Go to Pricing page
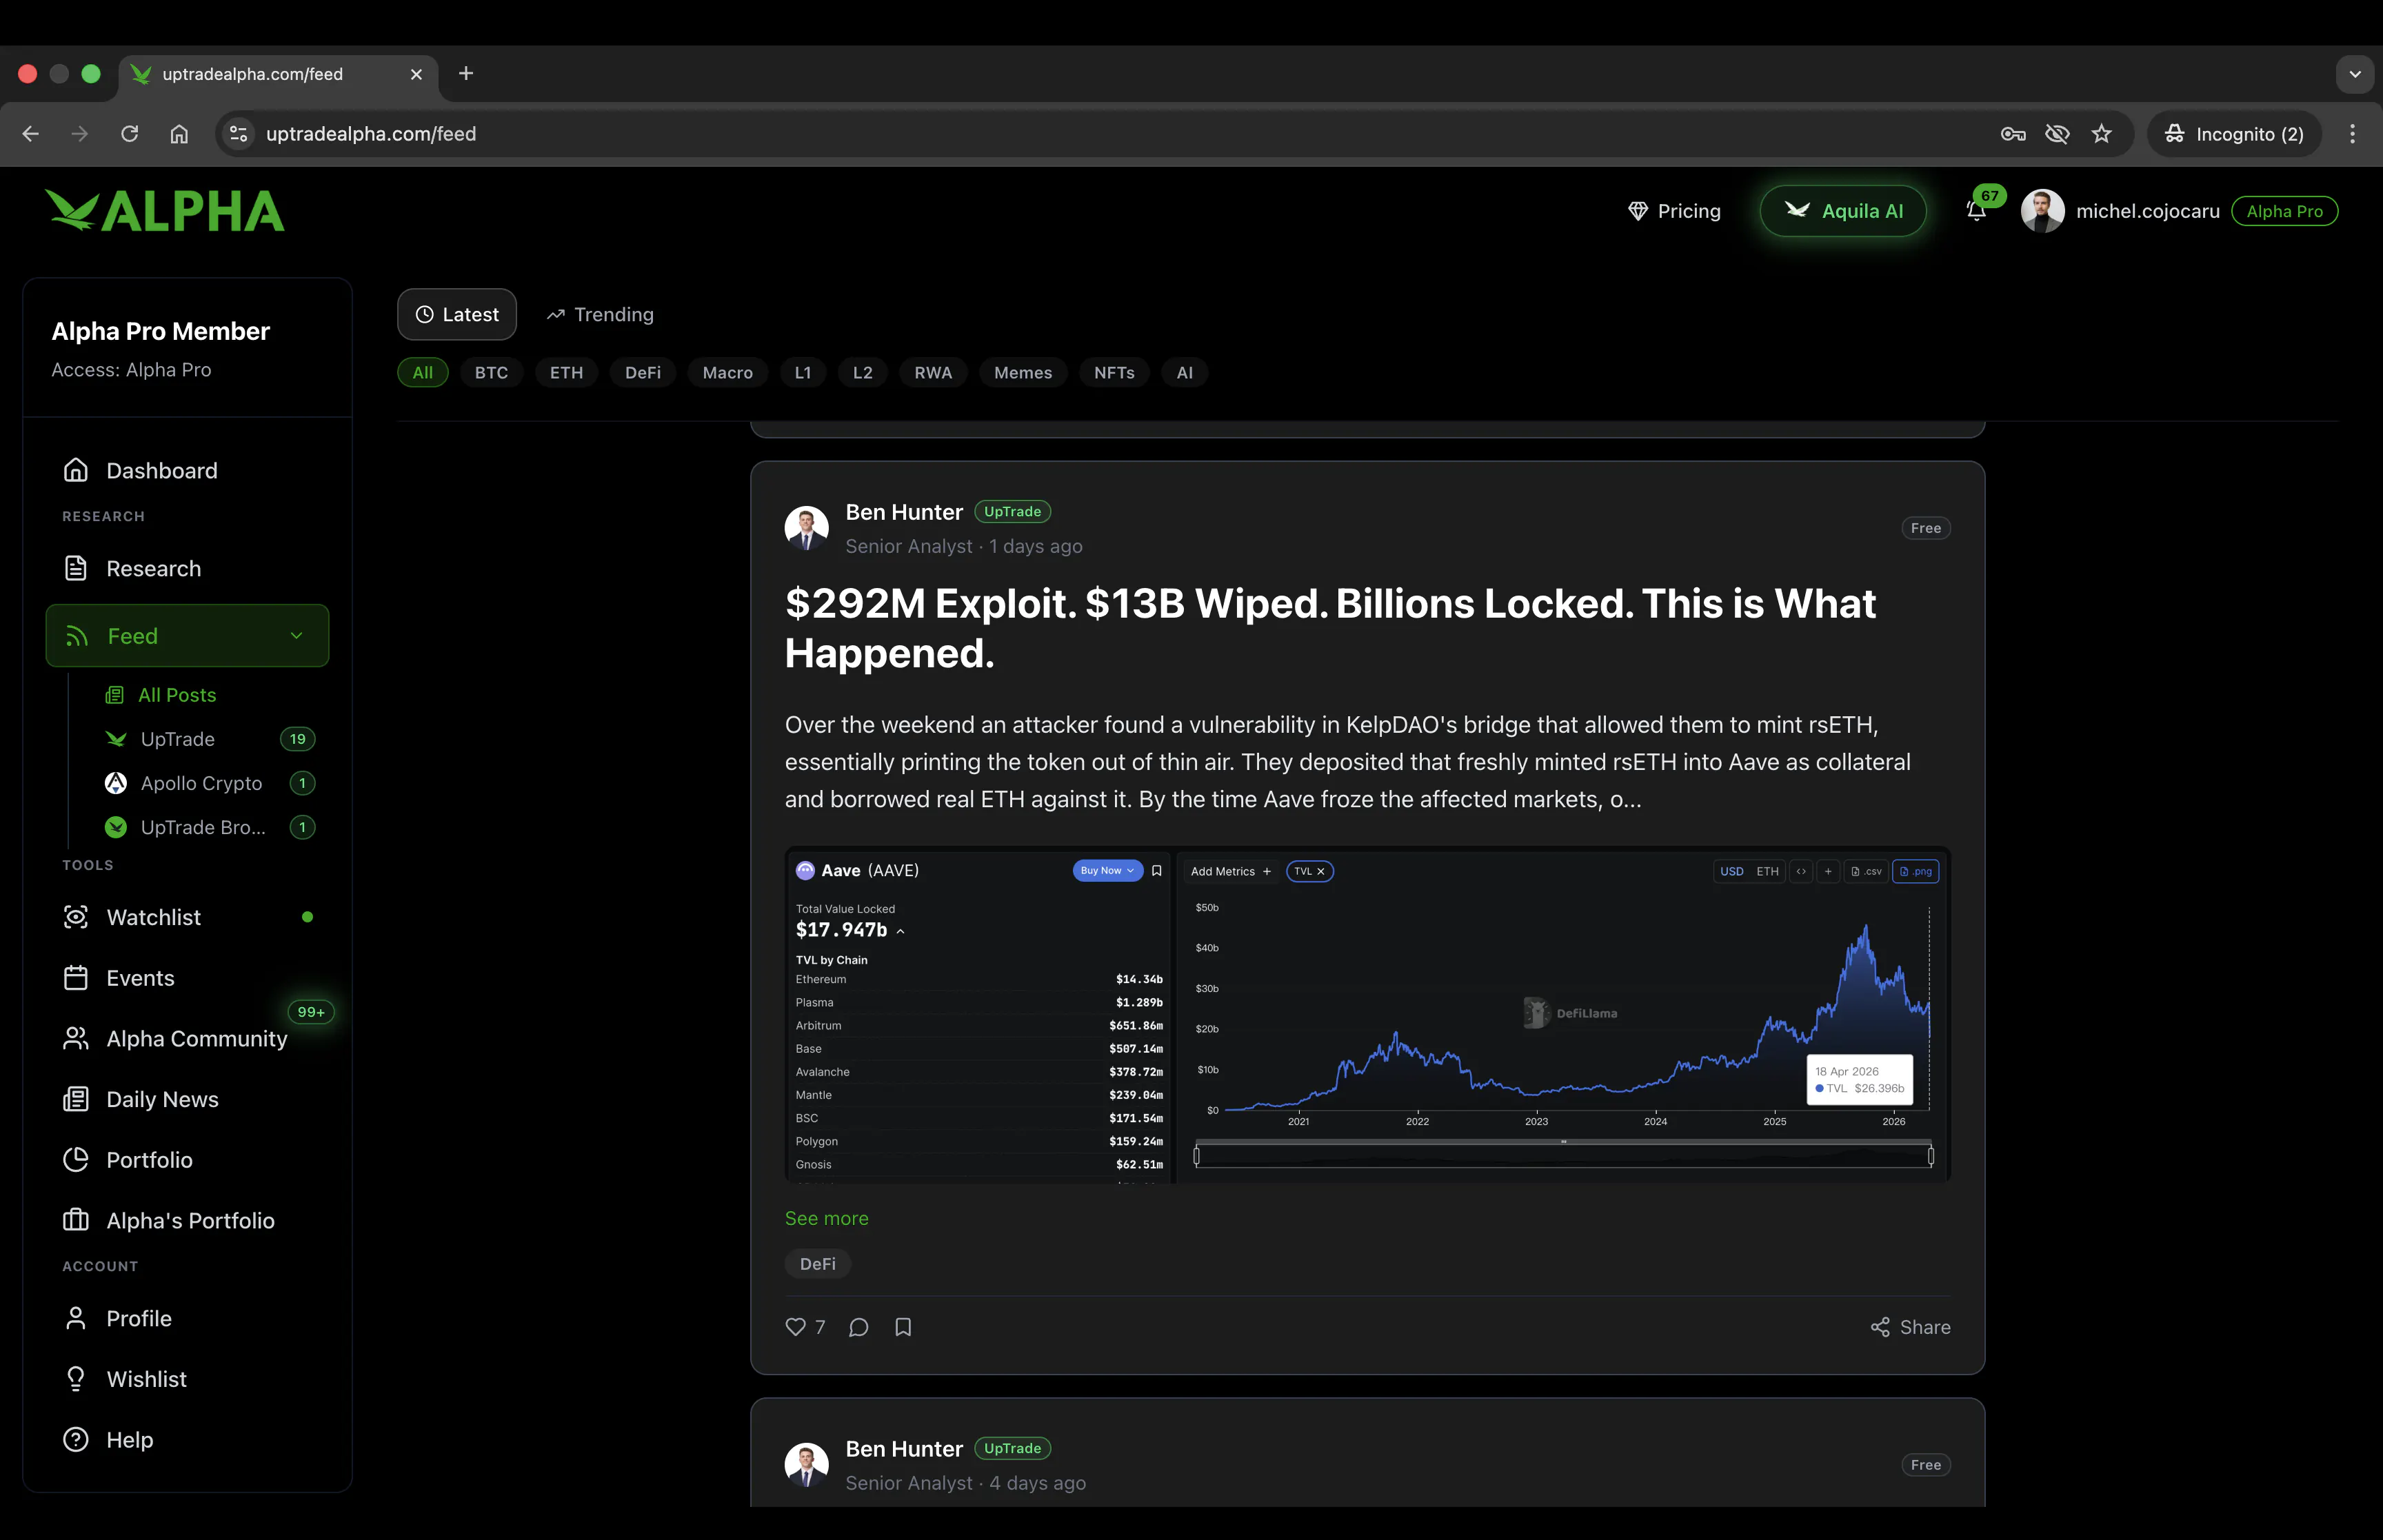 1675,211
